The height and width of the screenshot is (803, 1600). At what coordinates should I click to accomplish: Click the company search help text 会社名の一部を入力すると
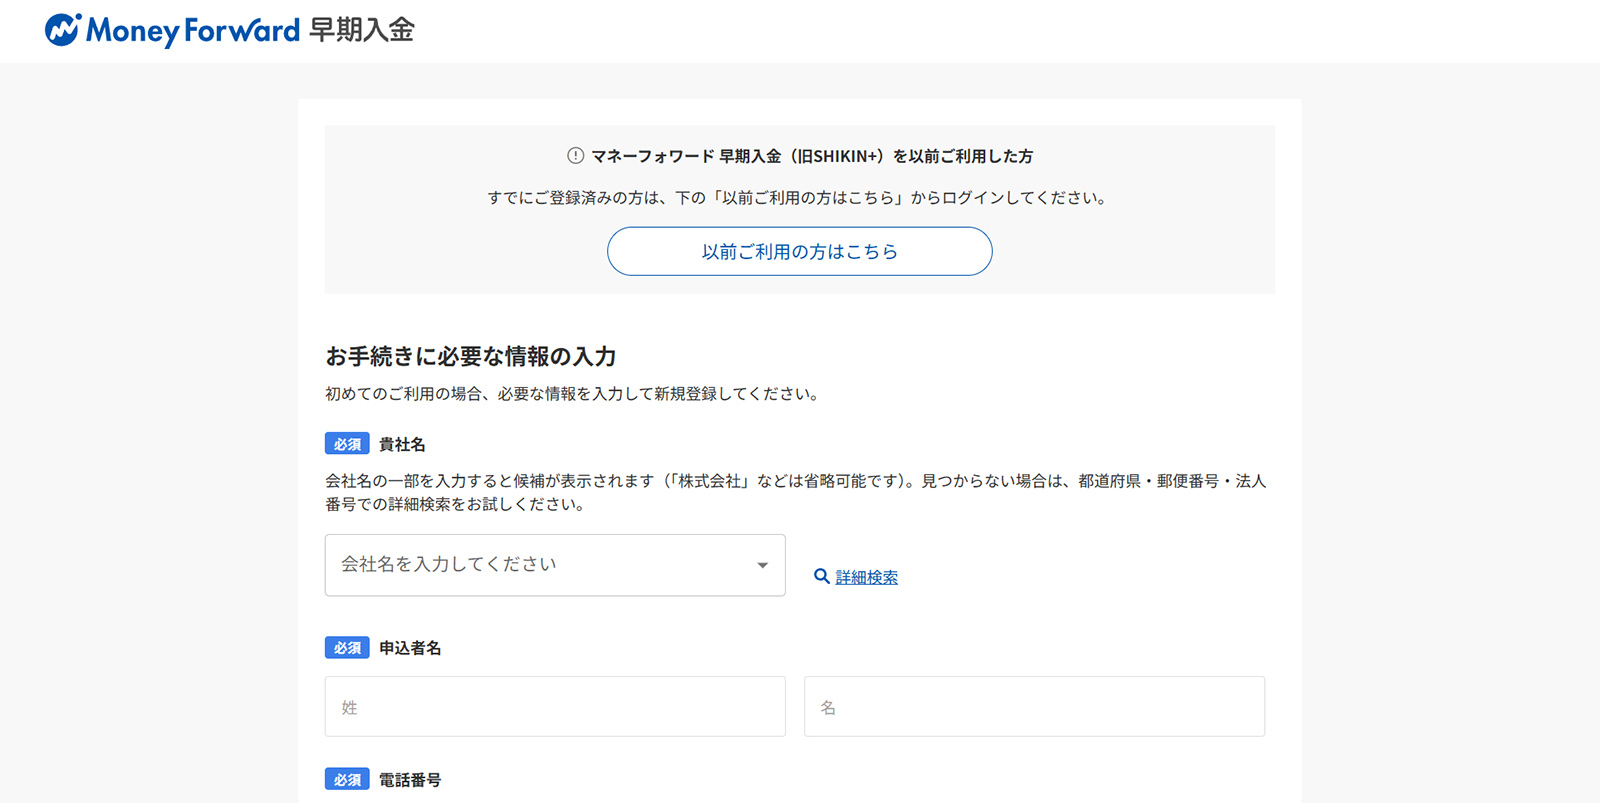click(796, 492)
